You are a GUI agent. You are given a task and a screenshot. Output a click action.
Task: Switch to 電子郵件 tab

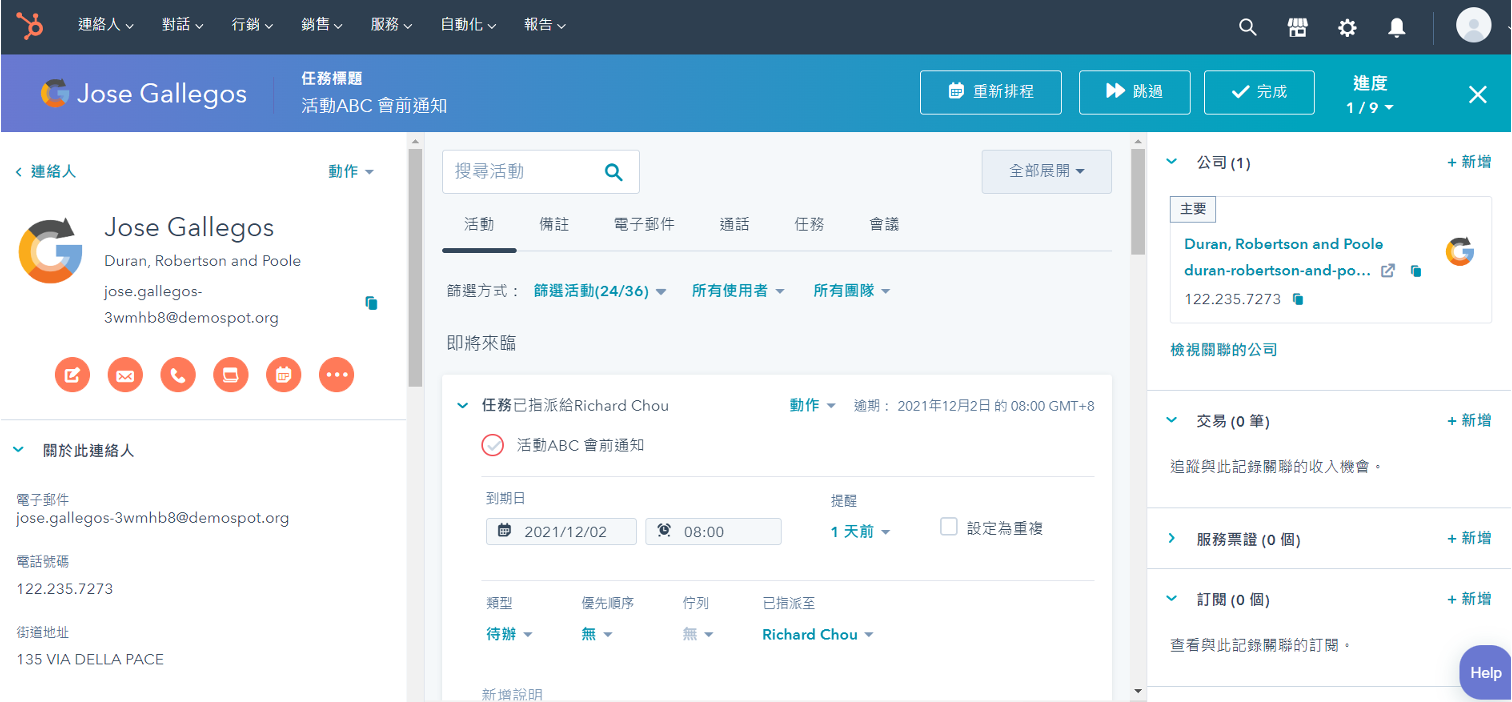[644, 225]
